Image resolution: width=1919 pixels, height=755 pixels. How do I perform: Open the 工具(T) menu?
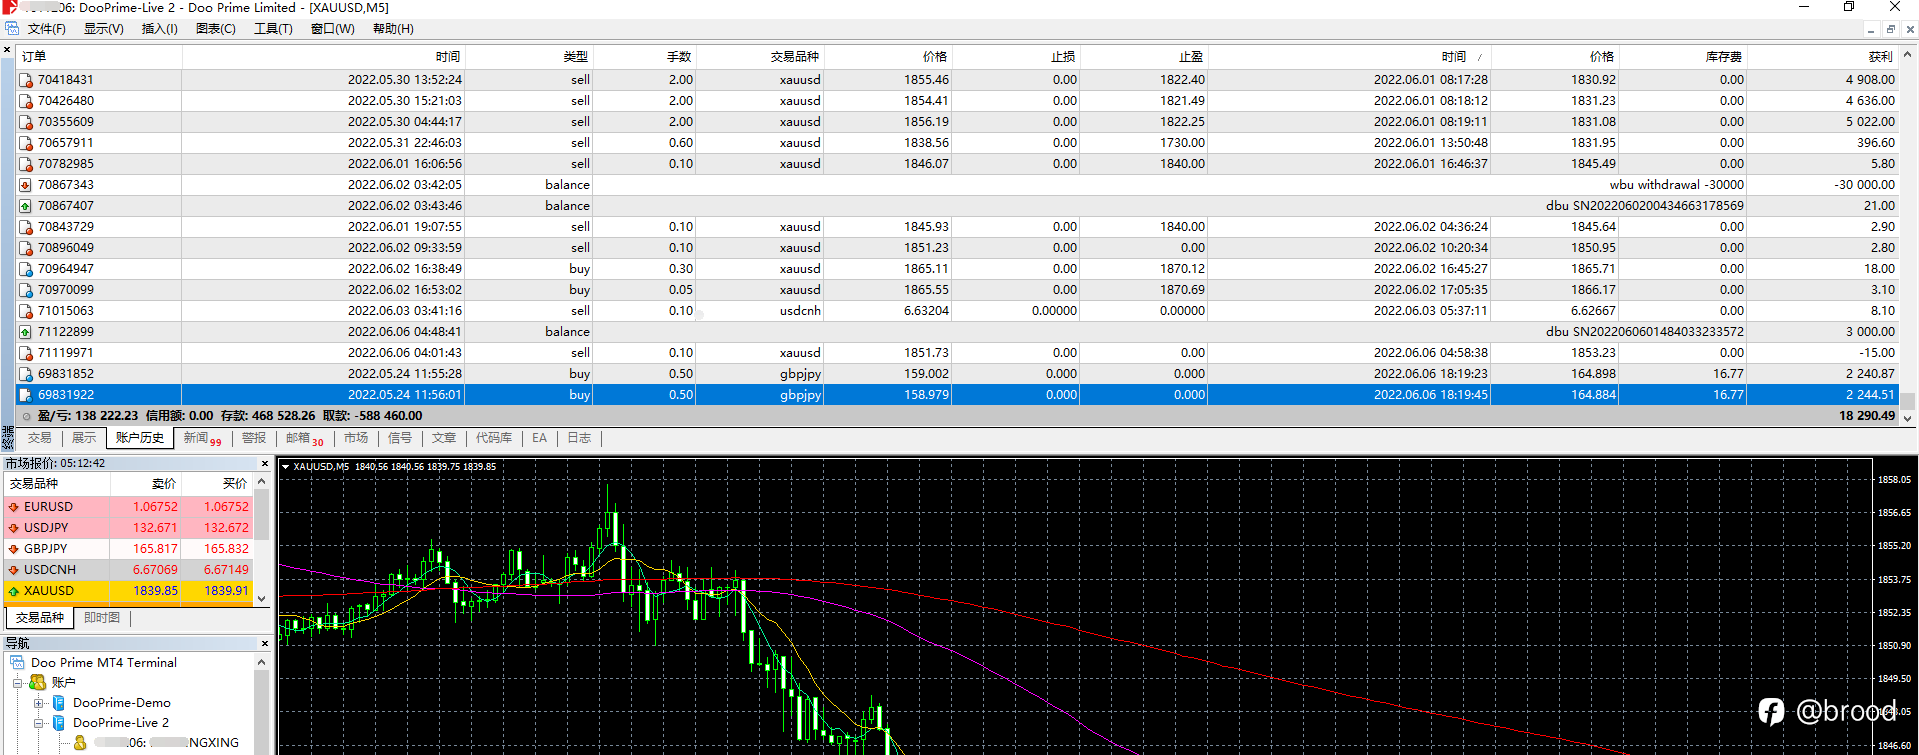click(x=273, y=29)
